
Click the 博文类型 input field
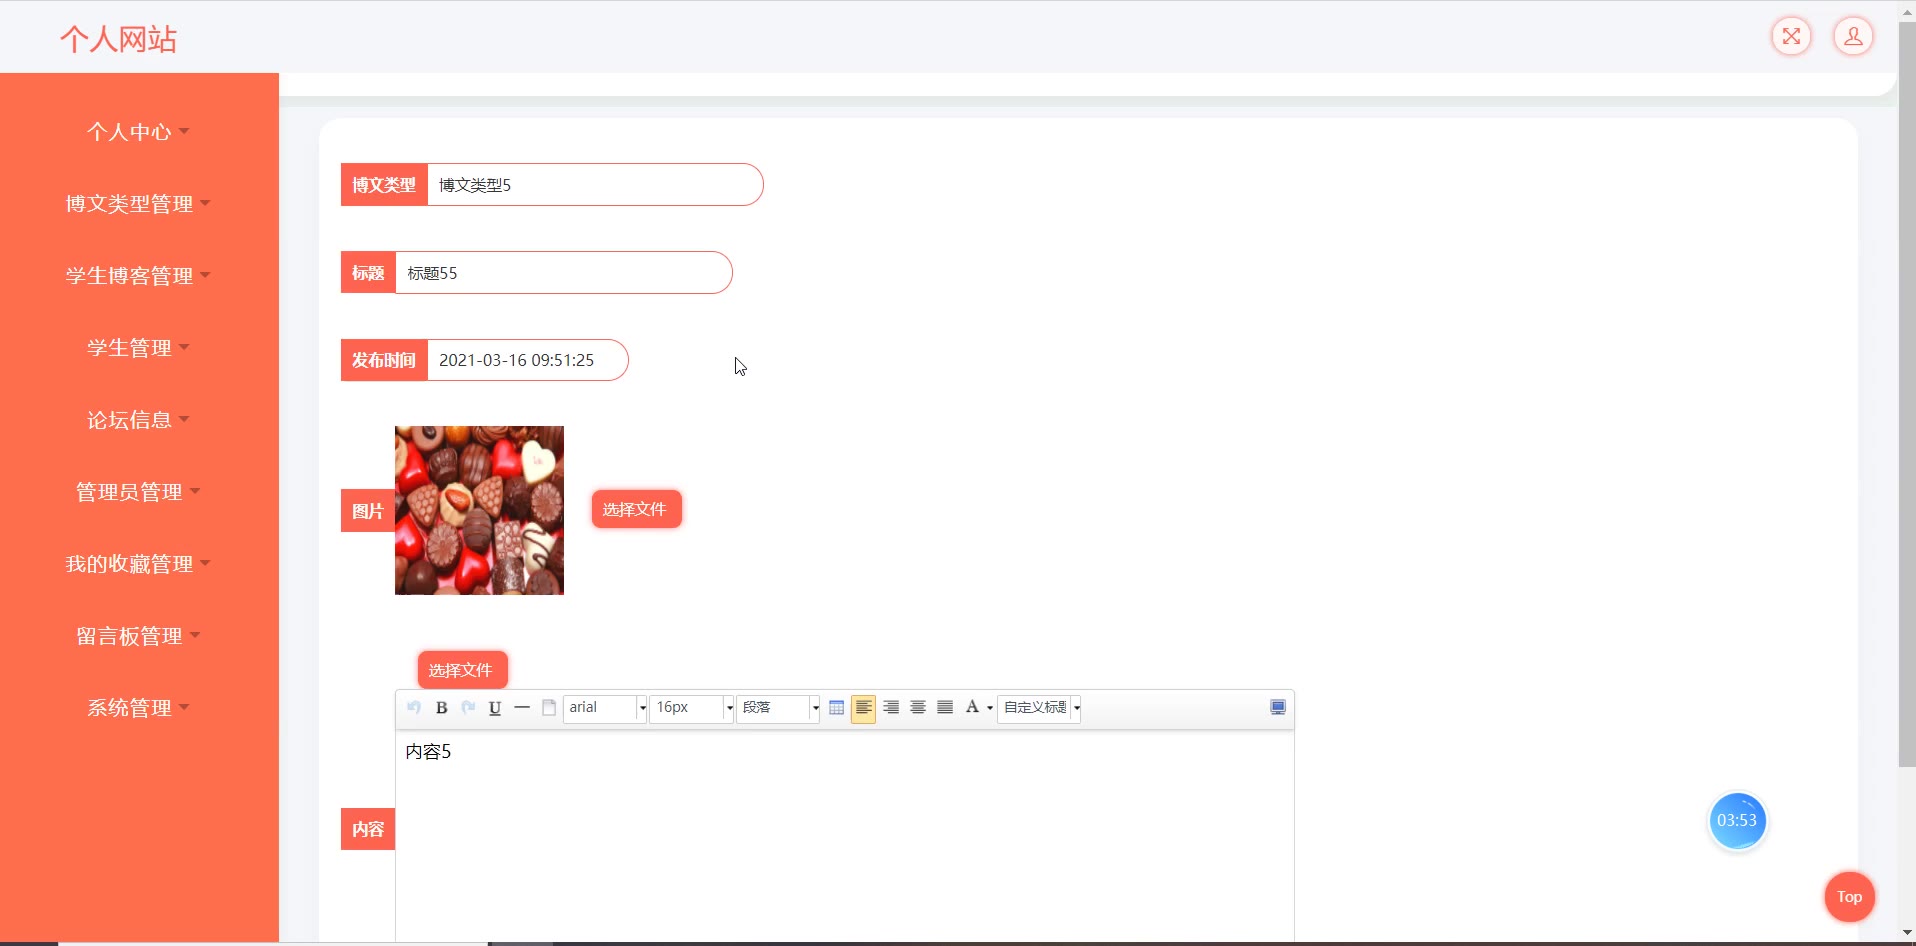595,185
